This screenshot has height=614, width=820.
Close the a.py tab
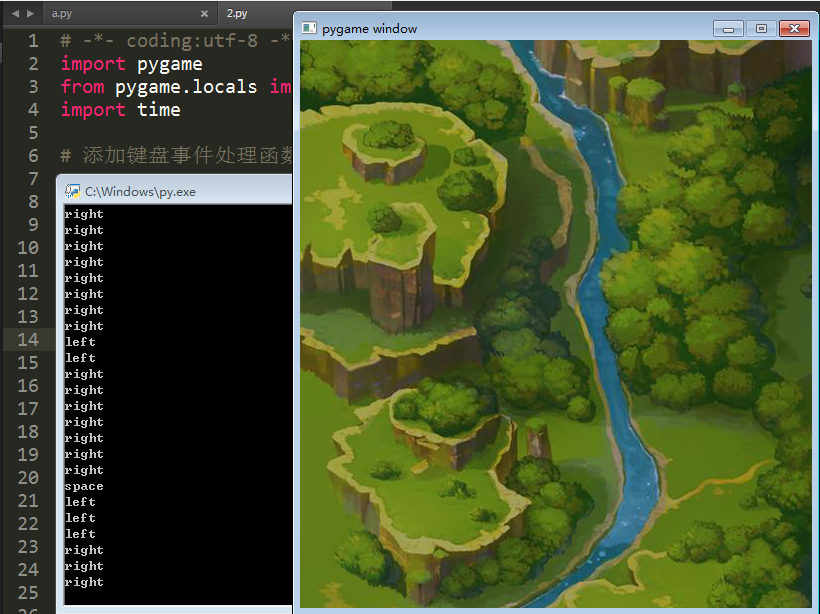pos(204,14)
